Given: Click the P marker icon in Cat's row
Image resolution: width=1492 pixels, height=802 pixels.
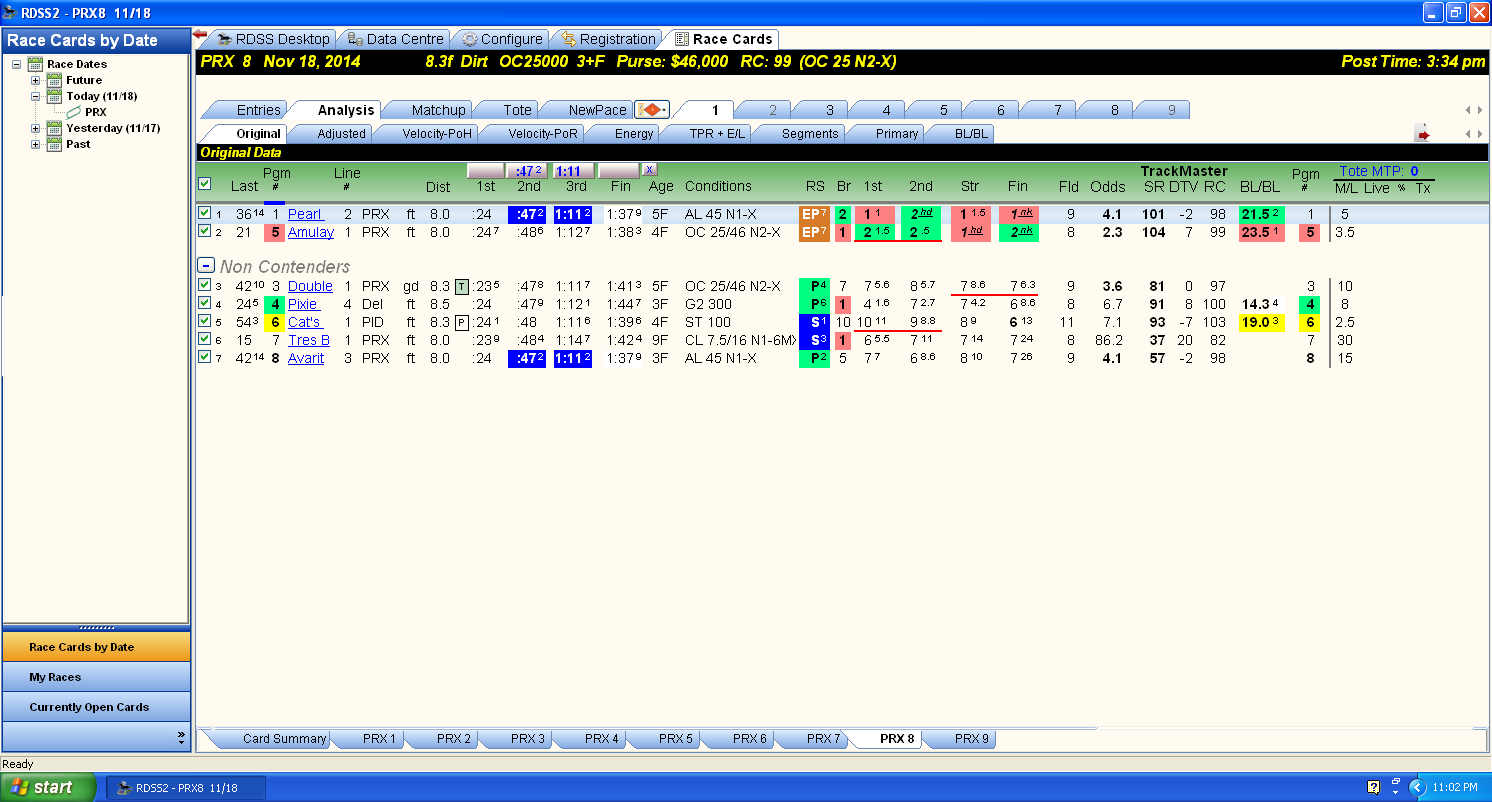Looking at the screenshot, I should 462,322.
